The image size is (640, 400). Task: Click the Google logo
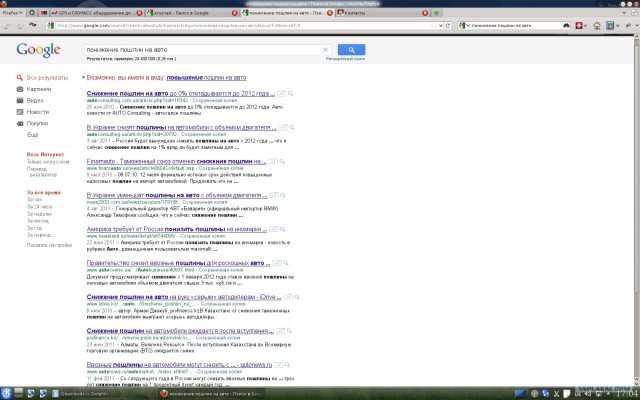pyautogui.click(x=38, y=50)
